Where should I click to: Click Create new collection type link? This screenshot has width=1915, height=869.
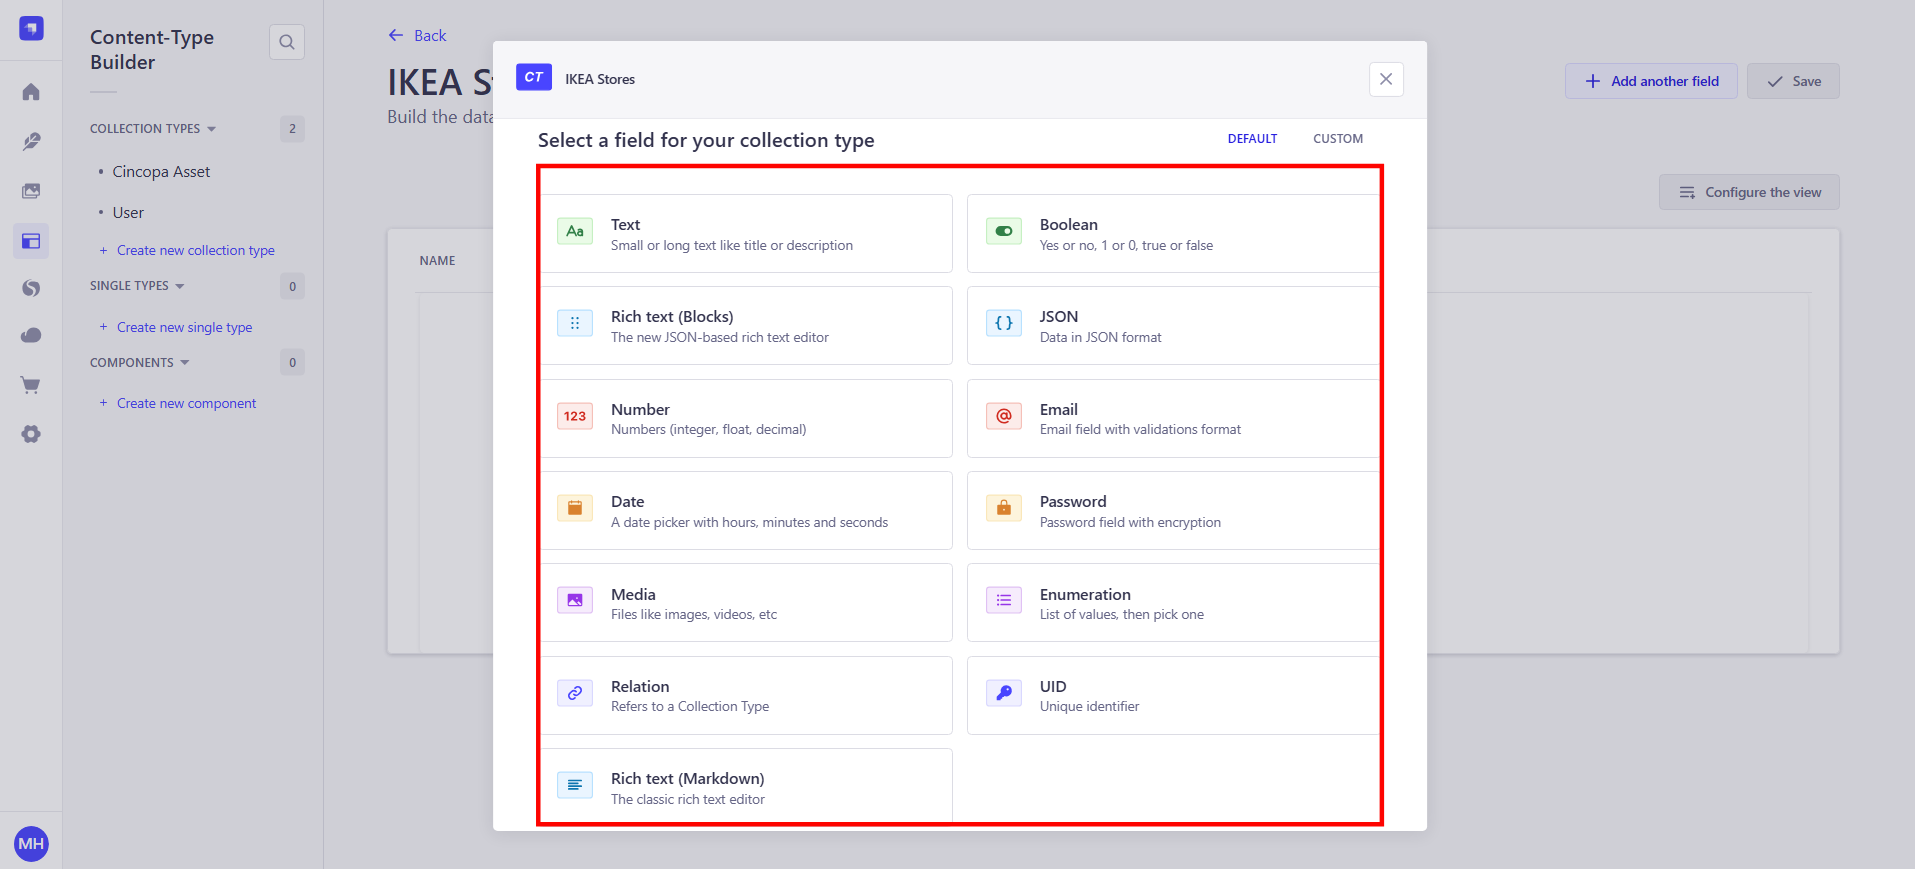pyautogui.click(x=187, y=251)
